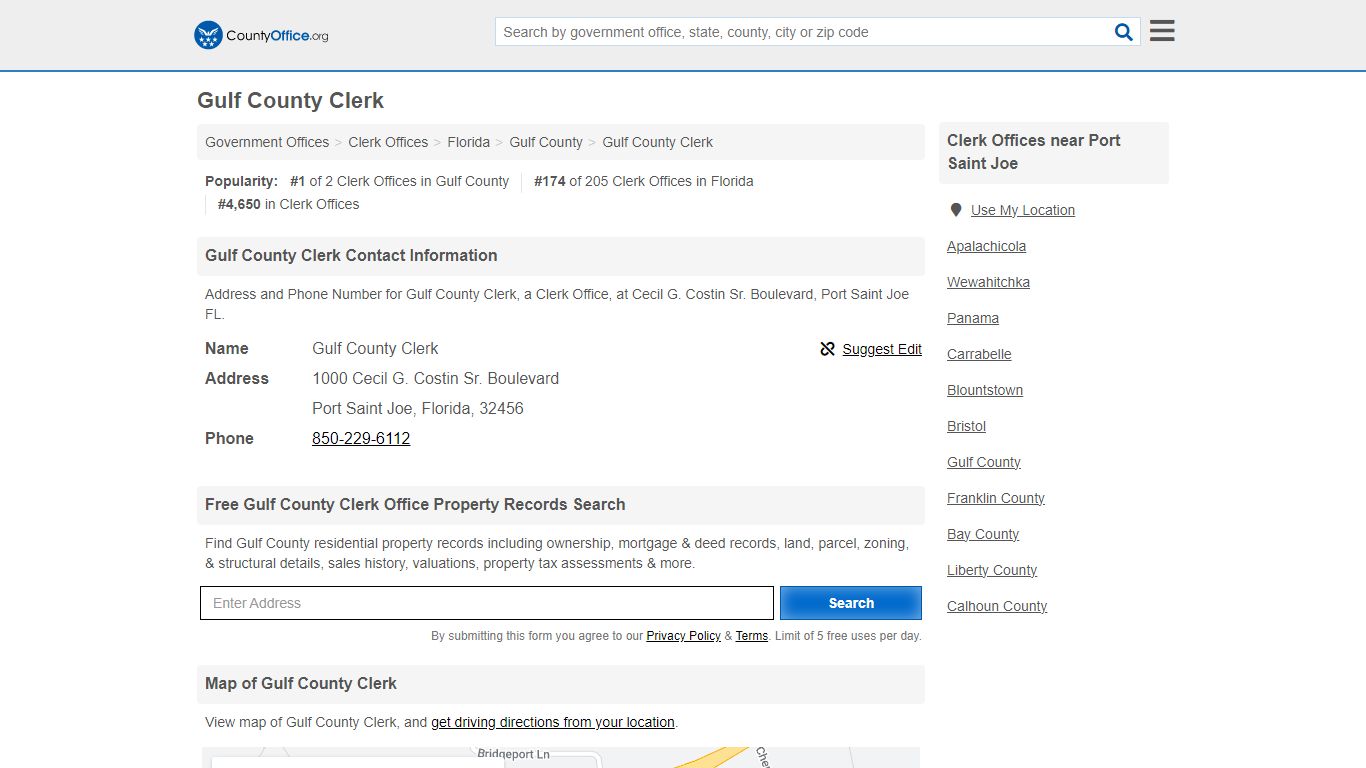Open Apalachicola clerk offices link

pyautogui.click(x=986, y=246)
